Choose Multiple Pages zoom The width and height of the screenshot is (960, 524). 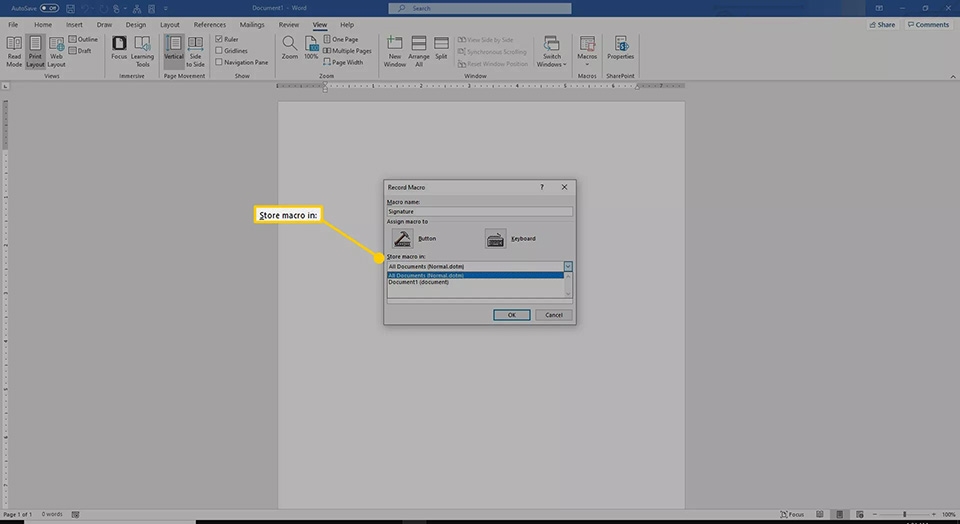tap(347, 51)
